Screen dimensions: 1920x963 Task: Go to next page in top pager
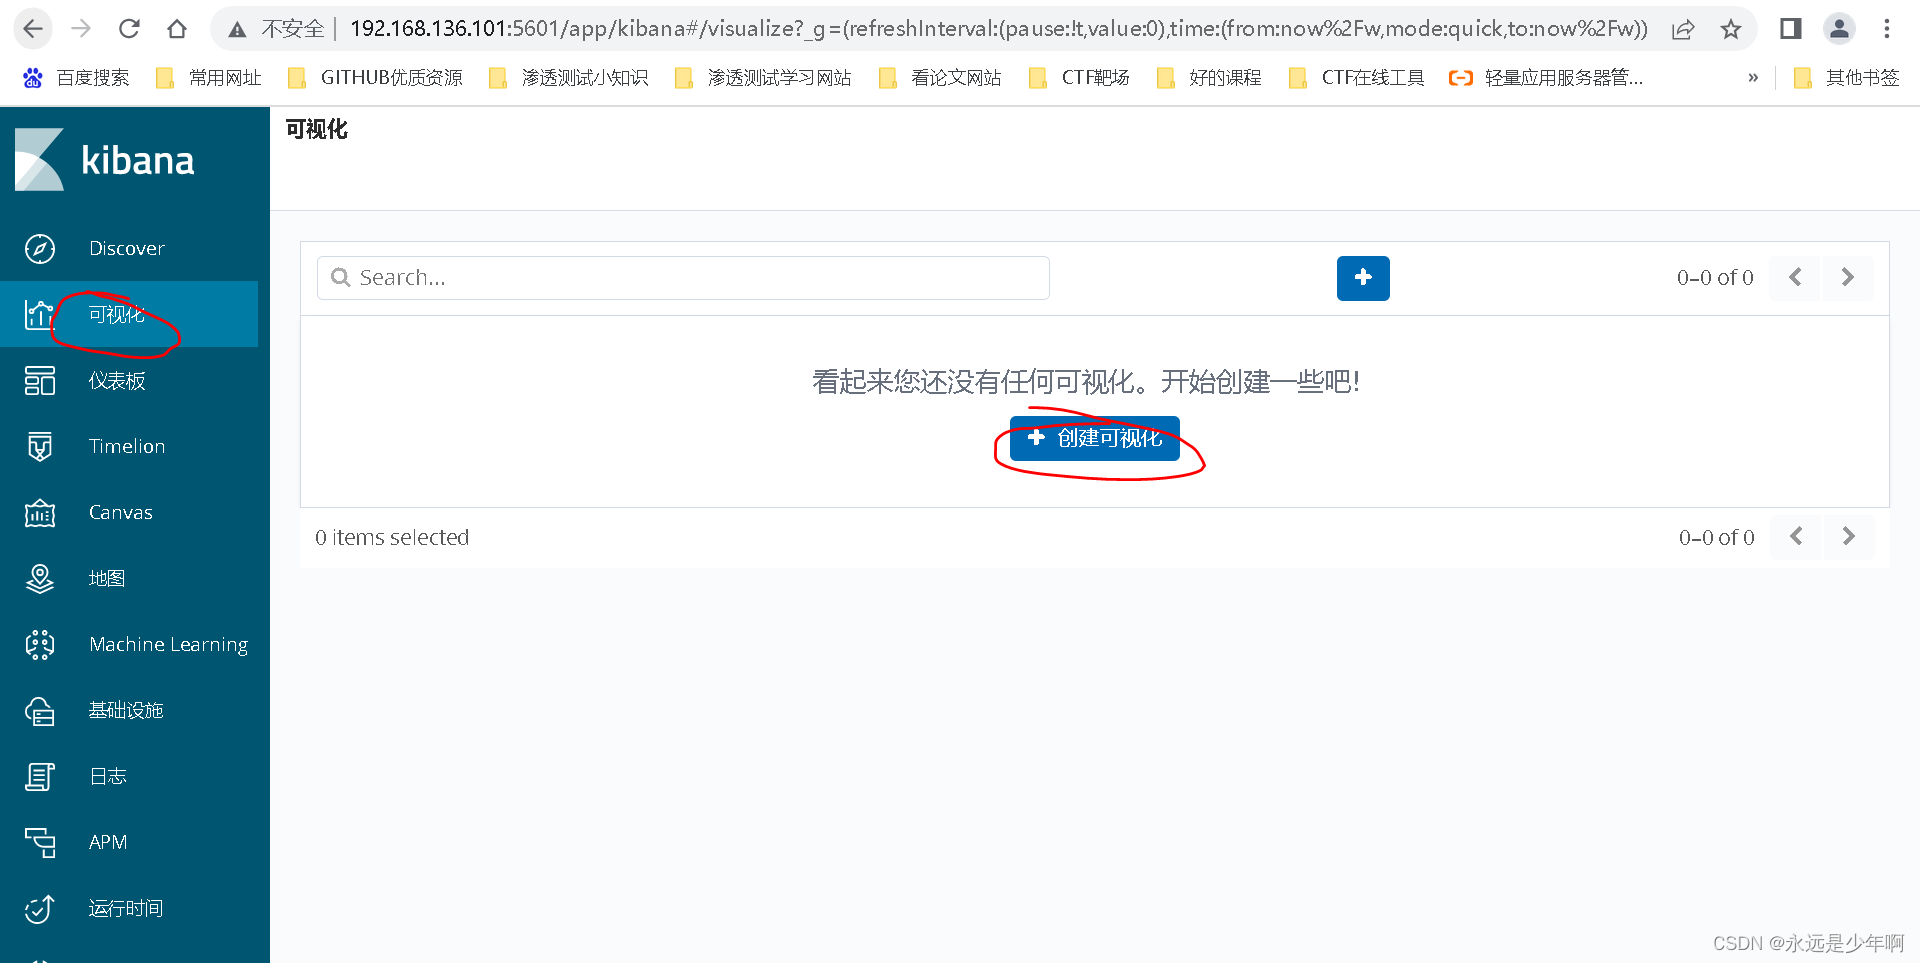(x=1848, y=277)
